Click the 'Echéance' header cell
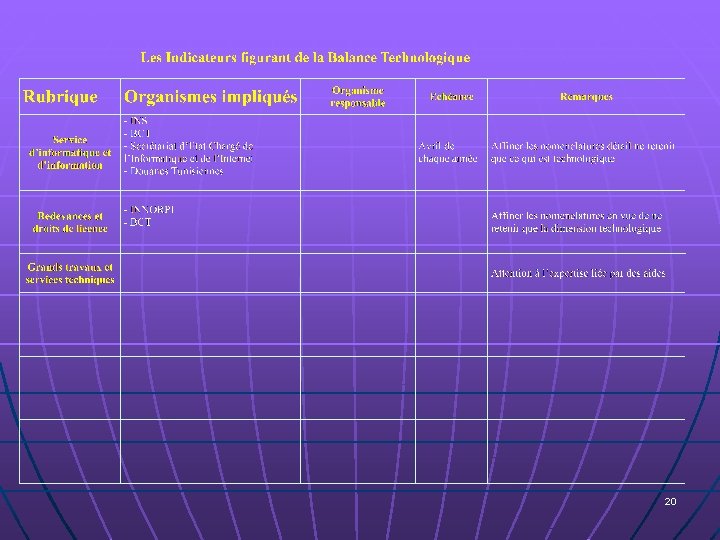The height and width of the screenshot is (540, 720). point(451,96)
